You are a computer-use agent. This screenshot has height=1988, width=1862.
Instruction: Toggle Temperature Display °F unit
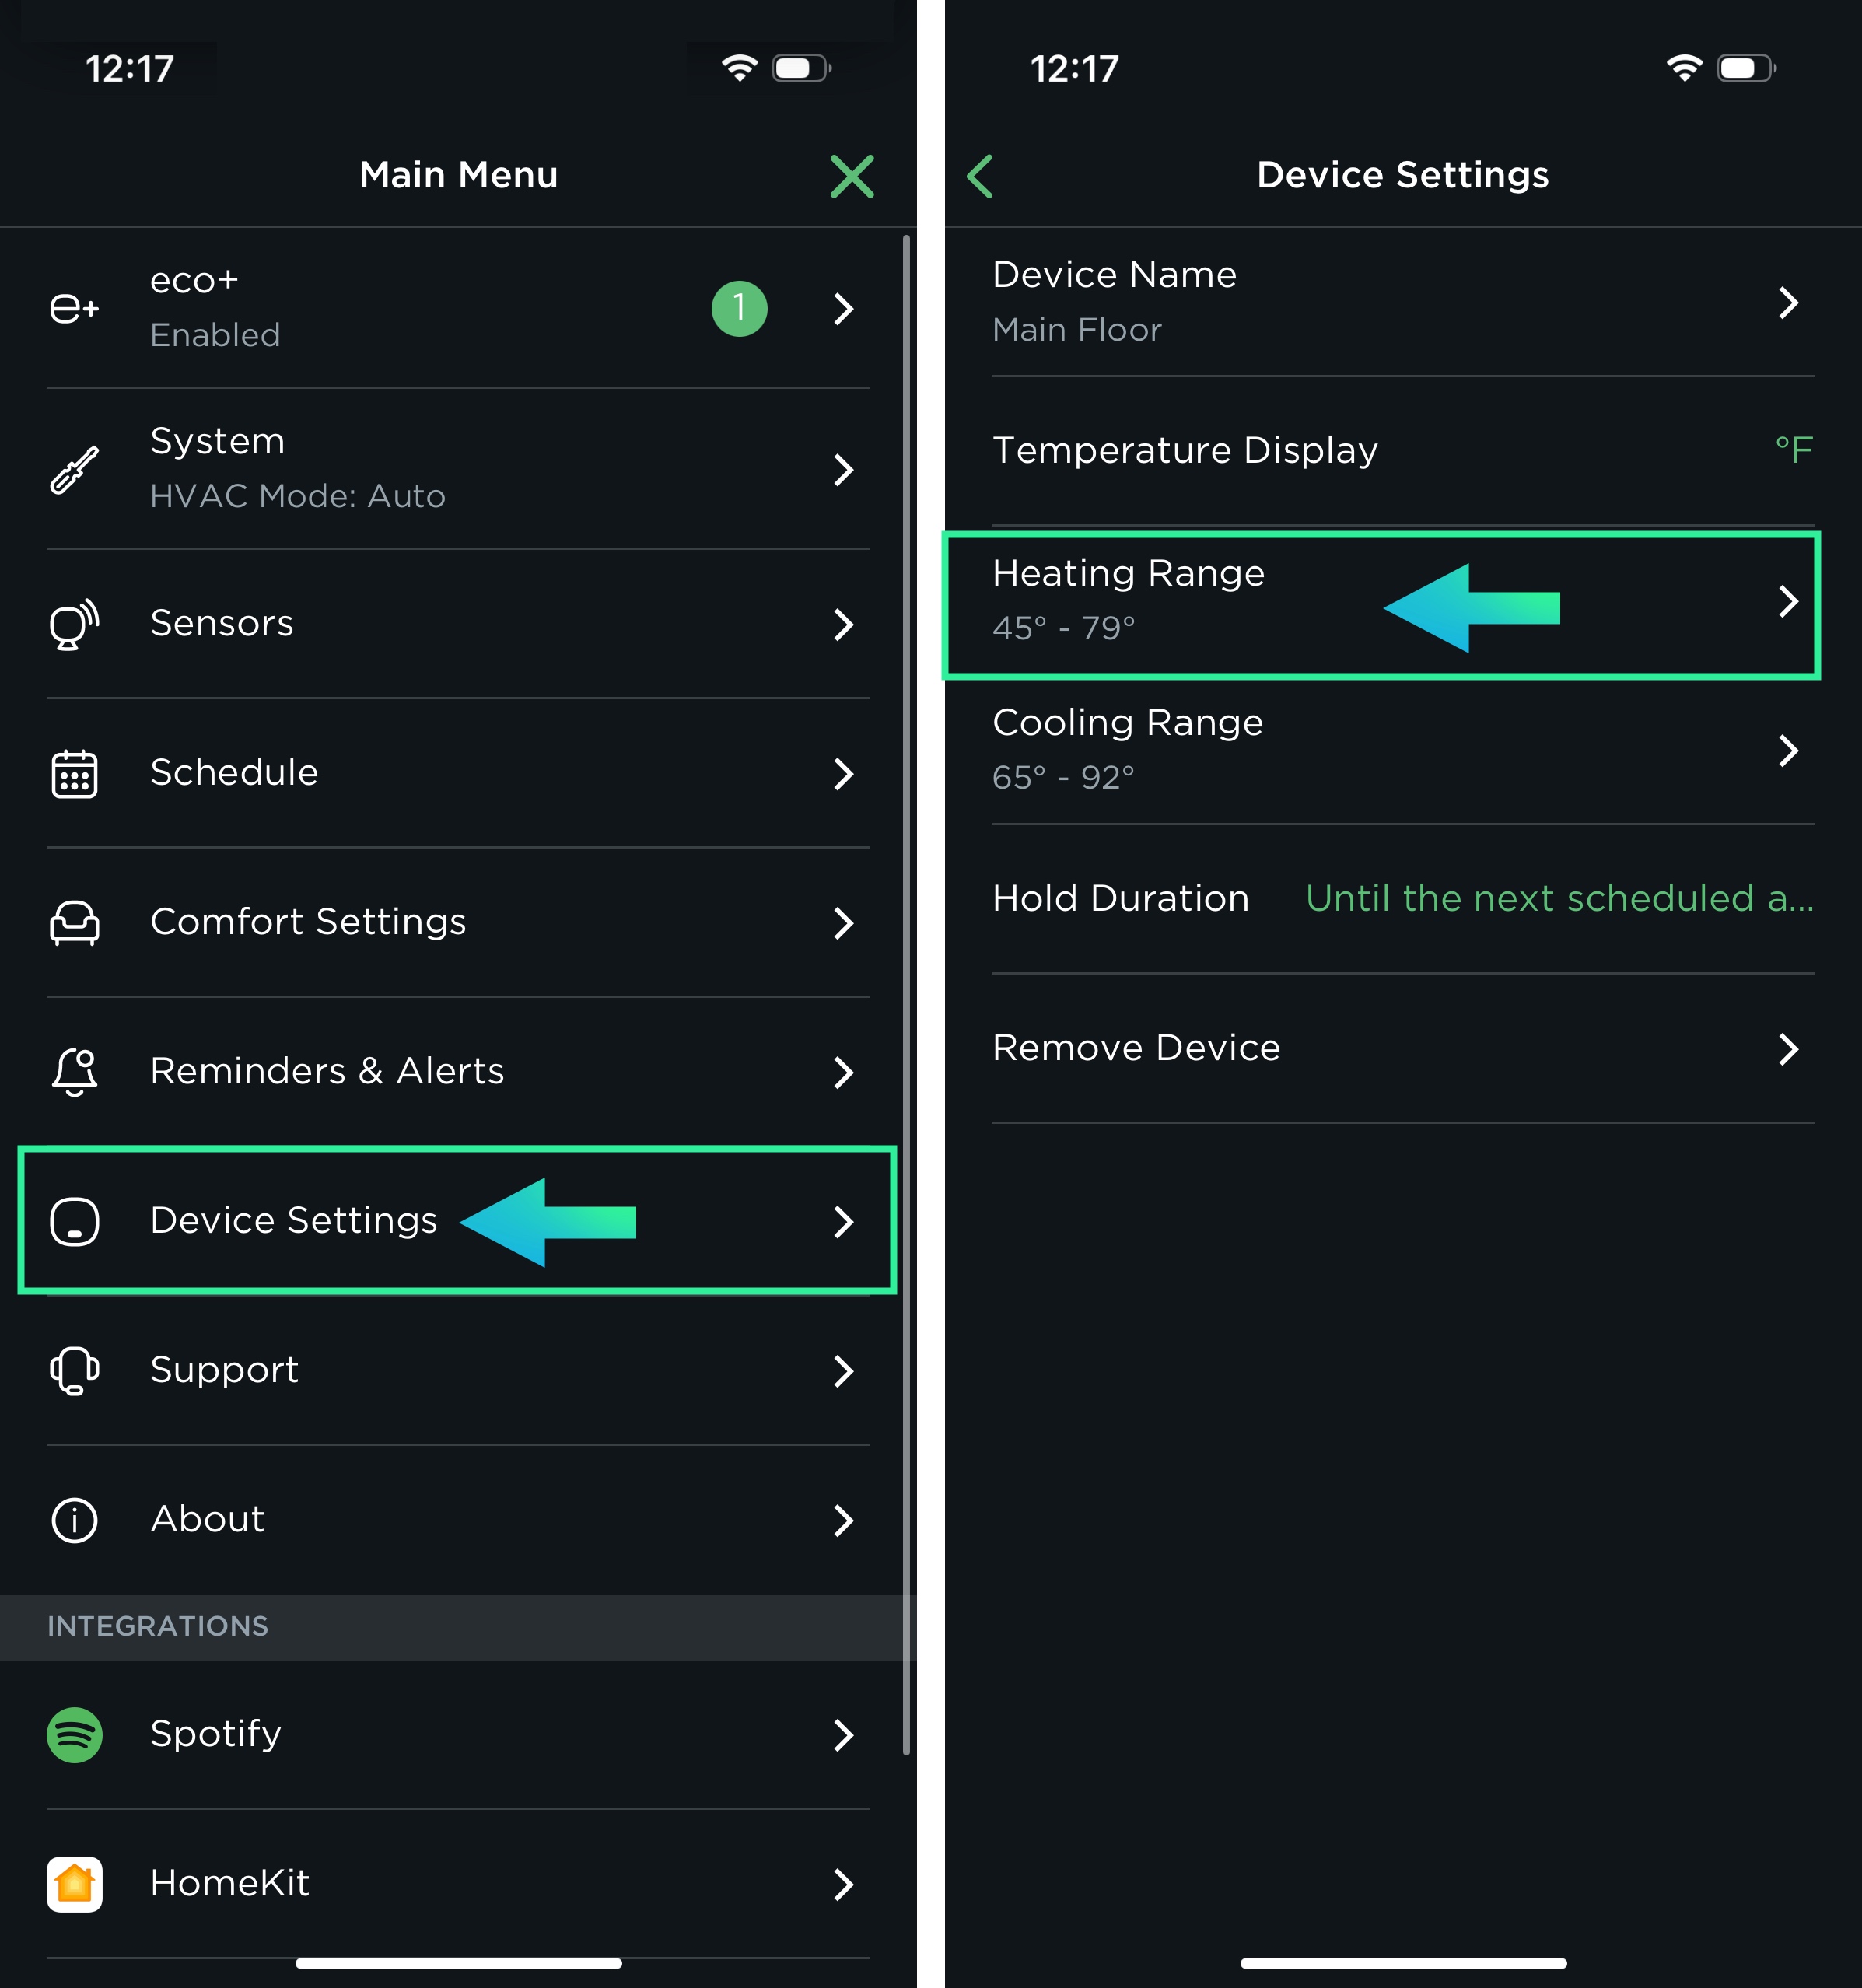1793,450
